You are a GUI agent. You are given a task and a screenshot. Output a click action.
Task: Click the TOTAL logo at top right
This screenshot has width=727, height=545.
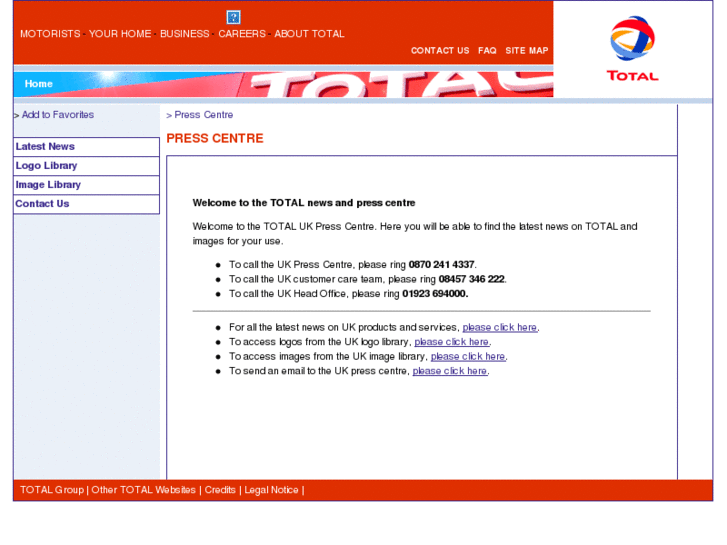coord(632,49)
